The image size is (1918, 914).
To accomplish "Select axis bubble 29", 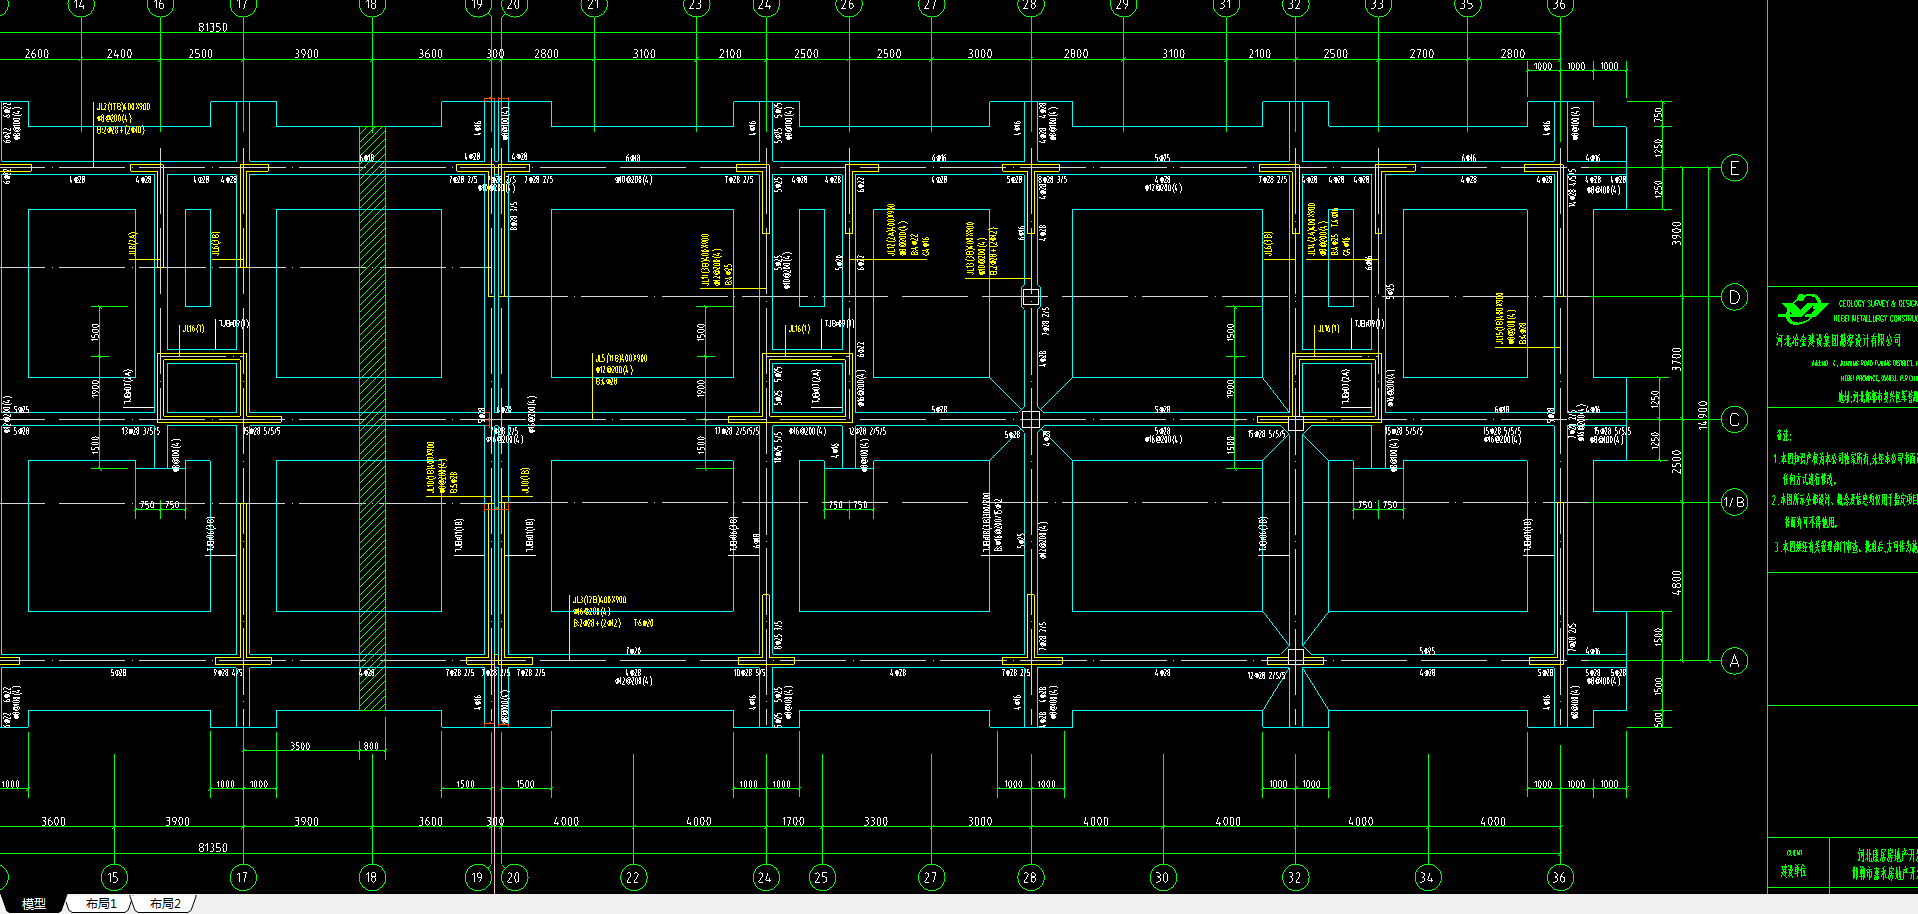I will [x=1123, y=5].
